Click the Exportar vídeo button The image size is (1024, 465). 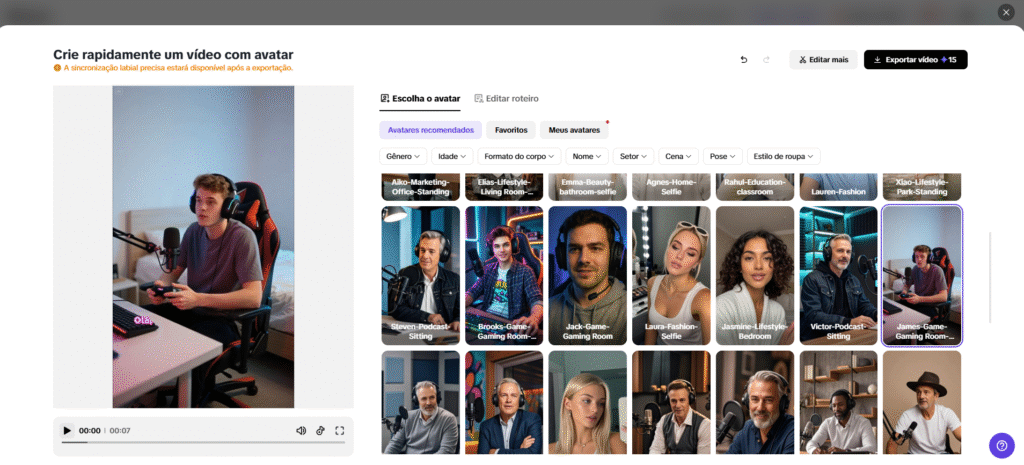click(x=916, y=59)
